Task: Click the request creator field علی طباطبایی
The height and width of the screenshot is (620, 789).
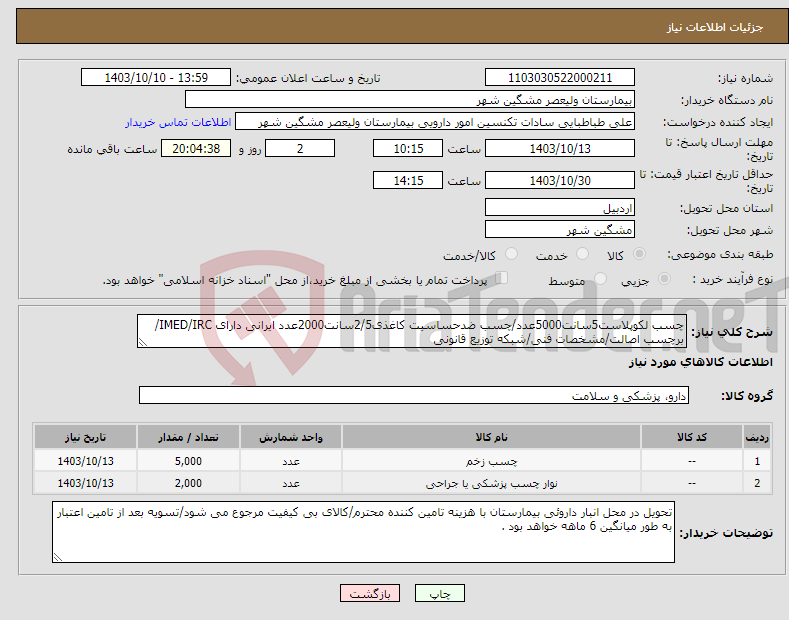Action: [435, 122]
